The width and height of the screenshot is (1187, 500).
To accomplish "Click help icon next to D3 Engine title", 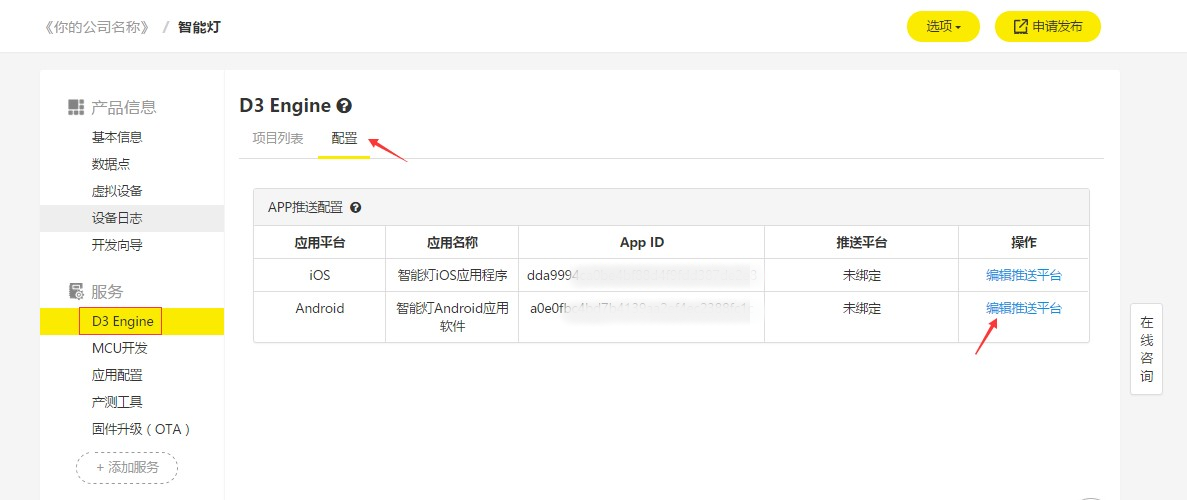I will pyautogui.click(x=344, y=106).
